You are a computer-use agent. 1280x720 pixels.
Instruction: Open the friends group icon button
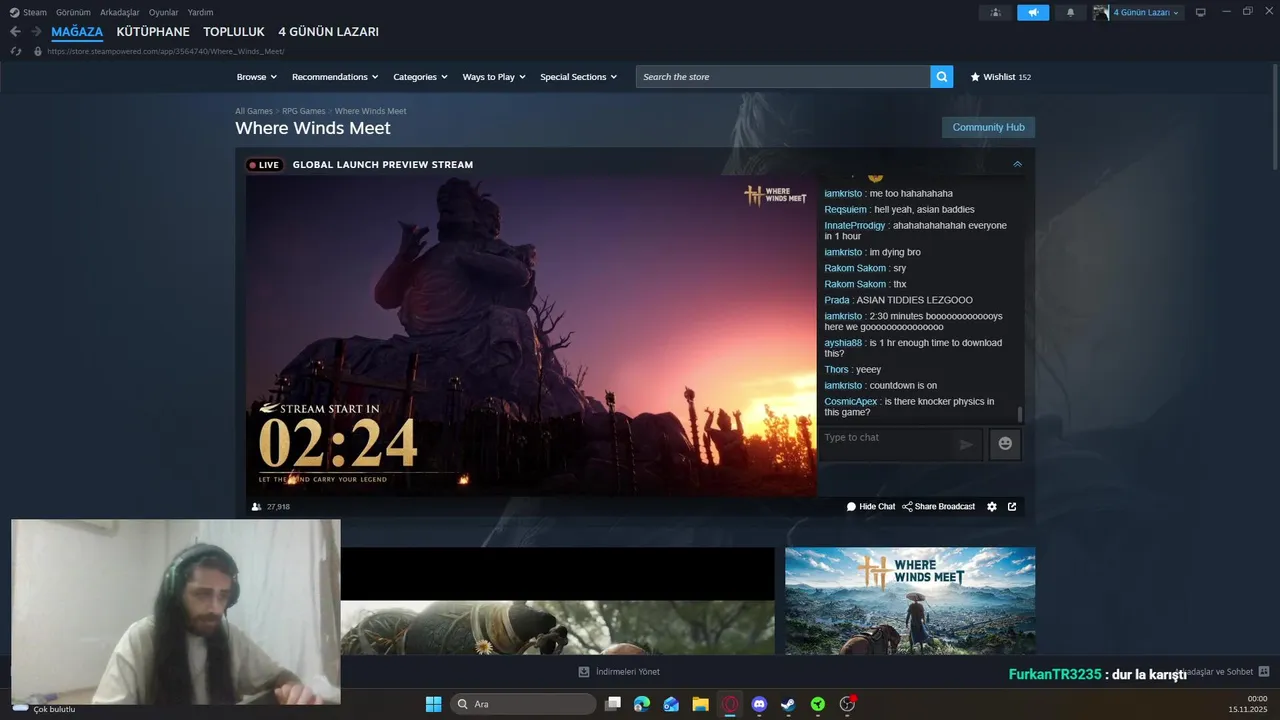tap(995, 13)
